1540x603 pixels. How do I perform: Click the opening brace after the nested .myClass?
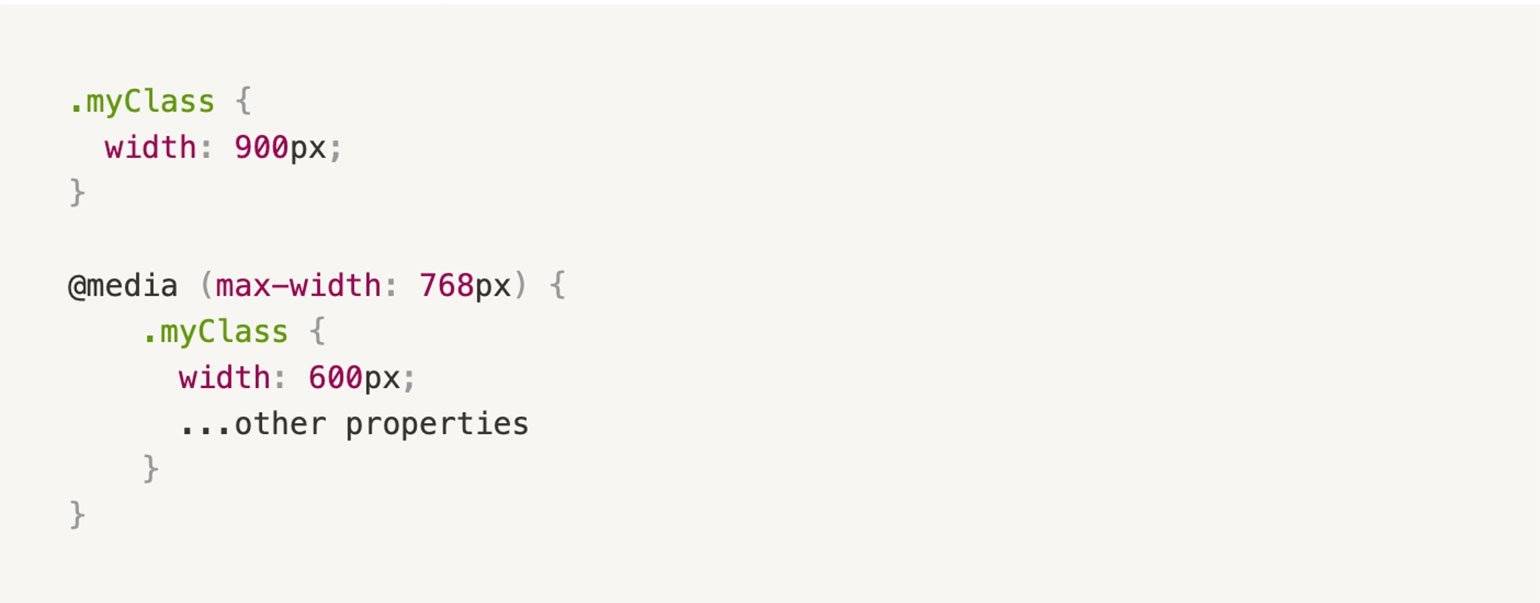317,332
